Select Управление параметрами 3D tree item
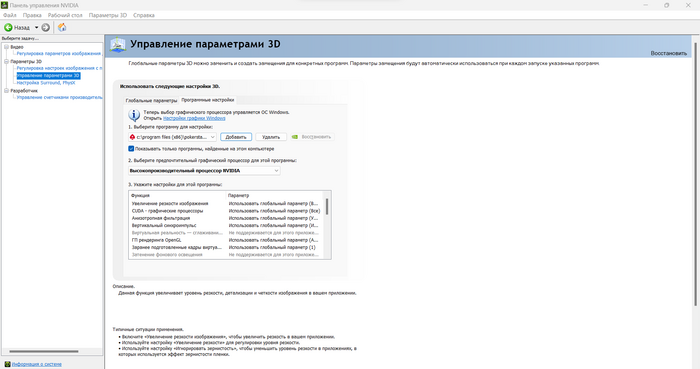The height and width of the screenshot is (369, 700). (48, 76)
